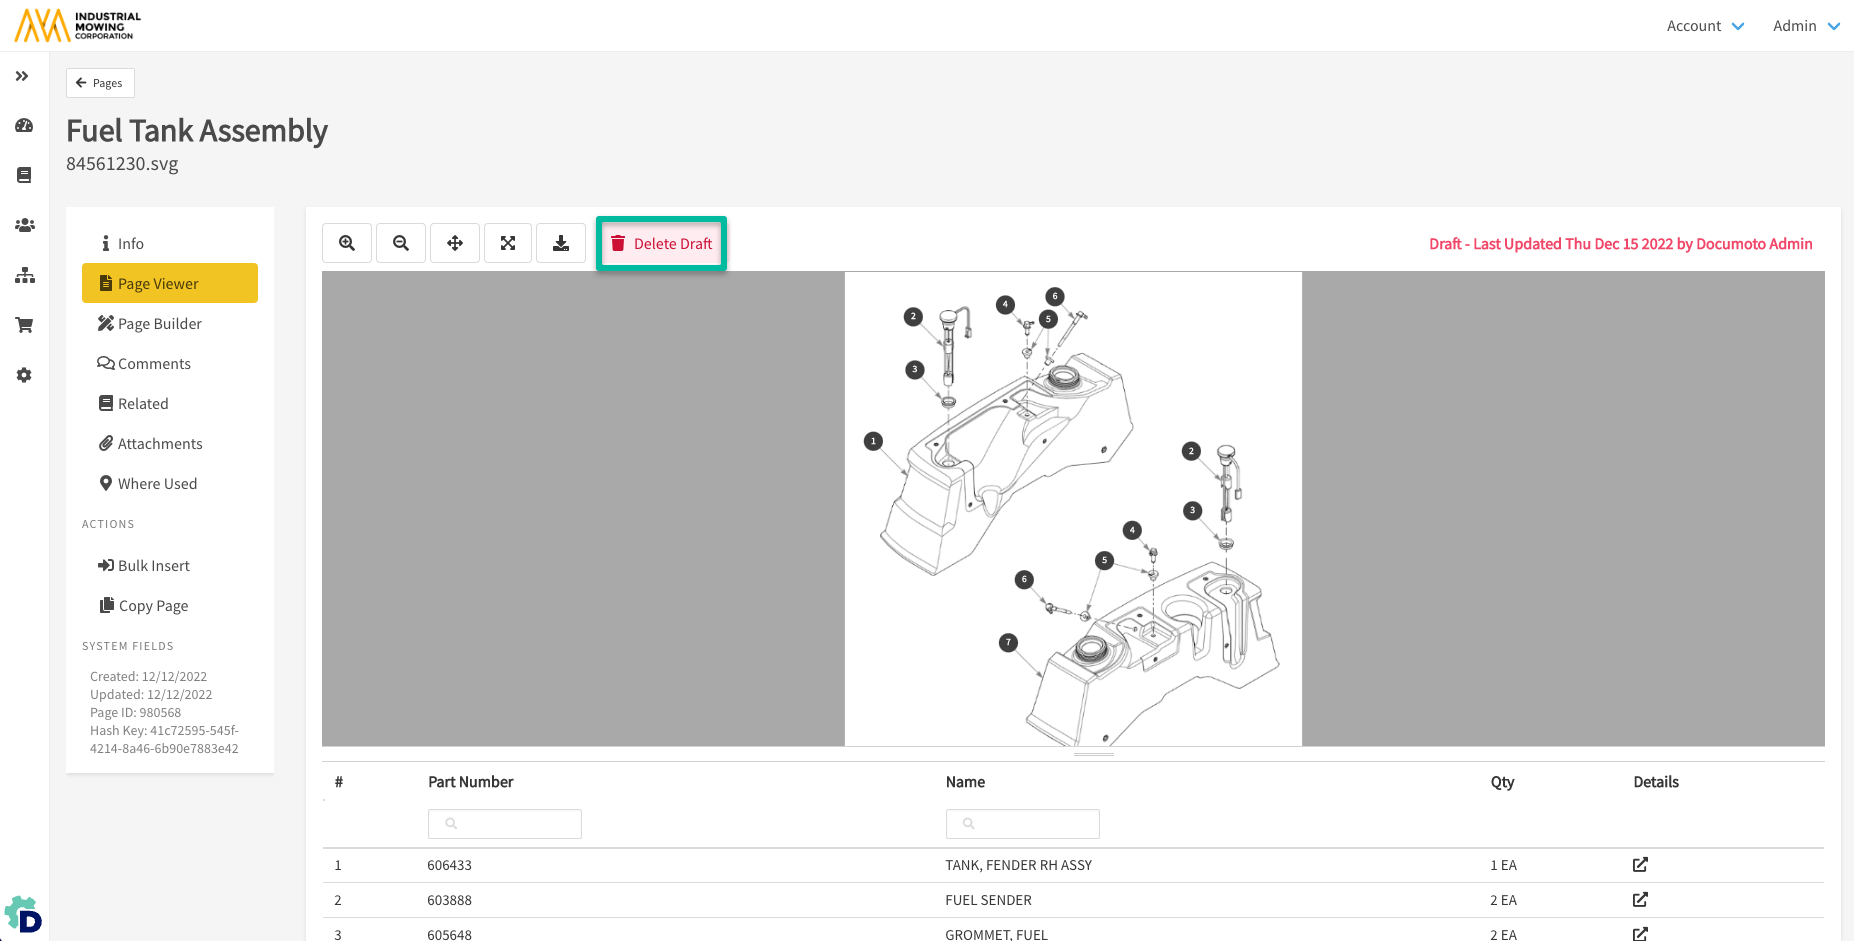Open the Comments section

tap(154, 364)
